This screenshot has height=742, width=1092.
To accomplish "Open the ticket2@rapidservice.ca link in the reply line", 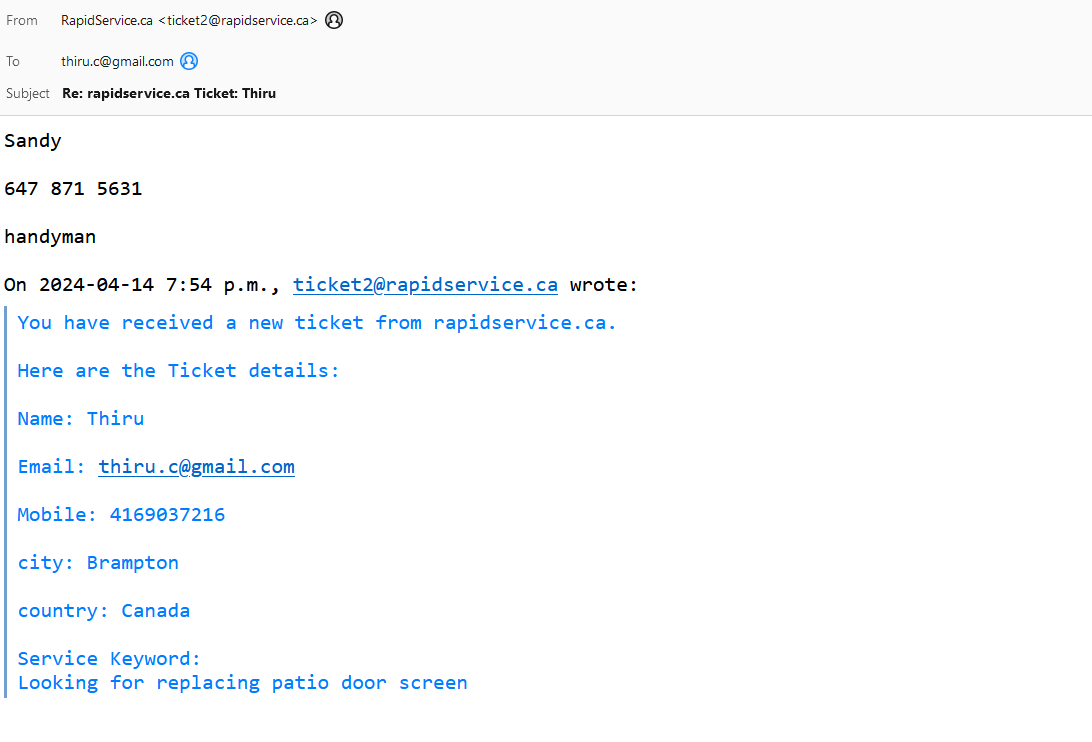I will (425, 285).
